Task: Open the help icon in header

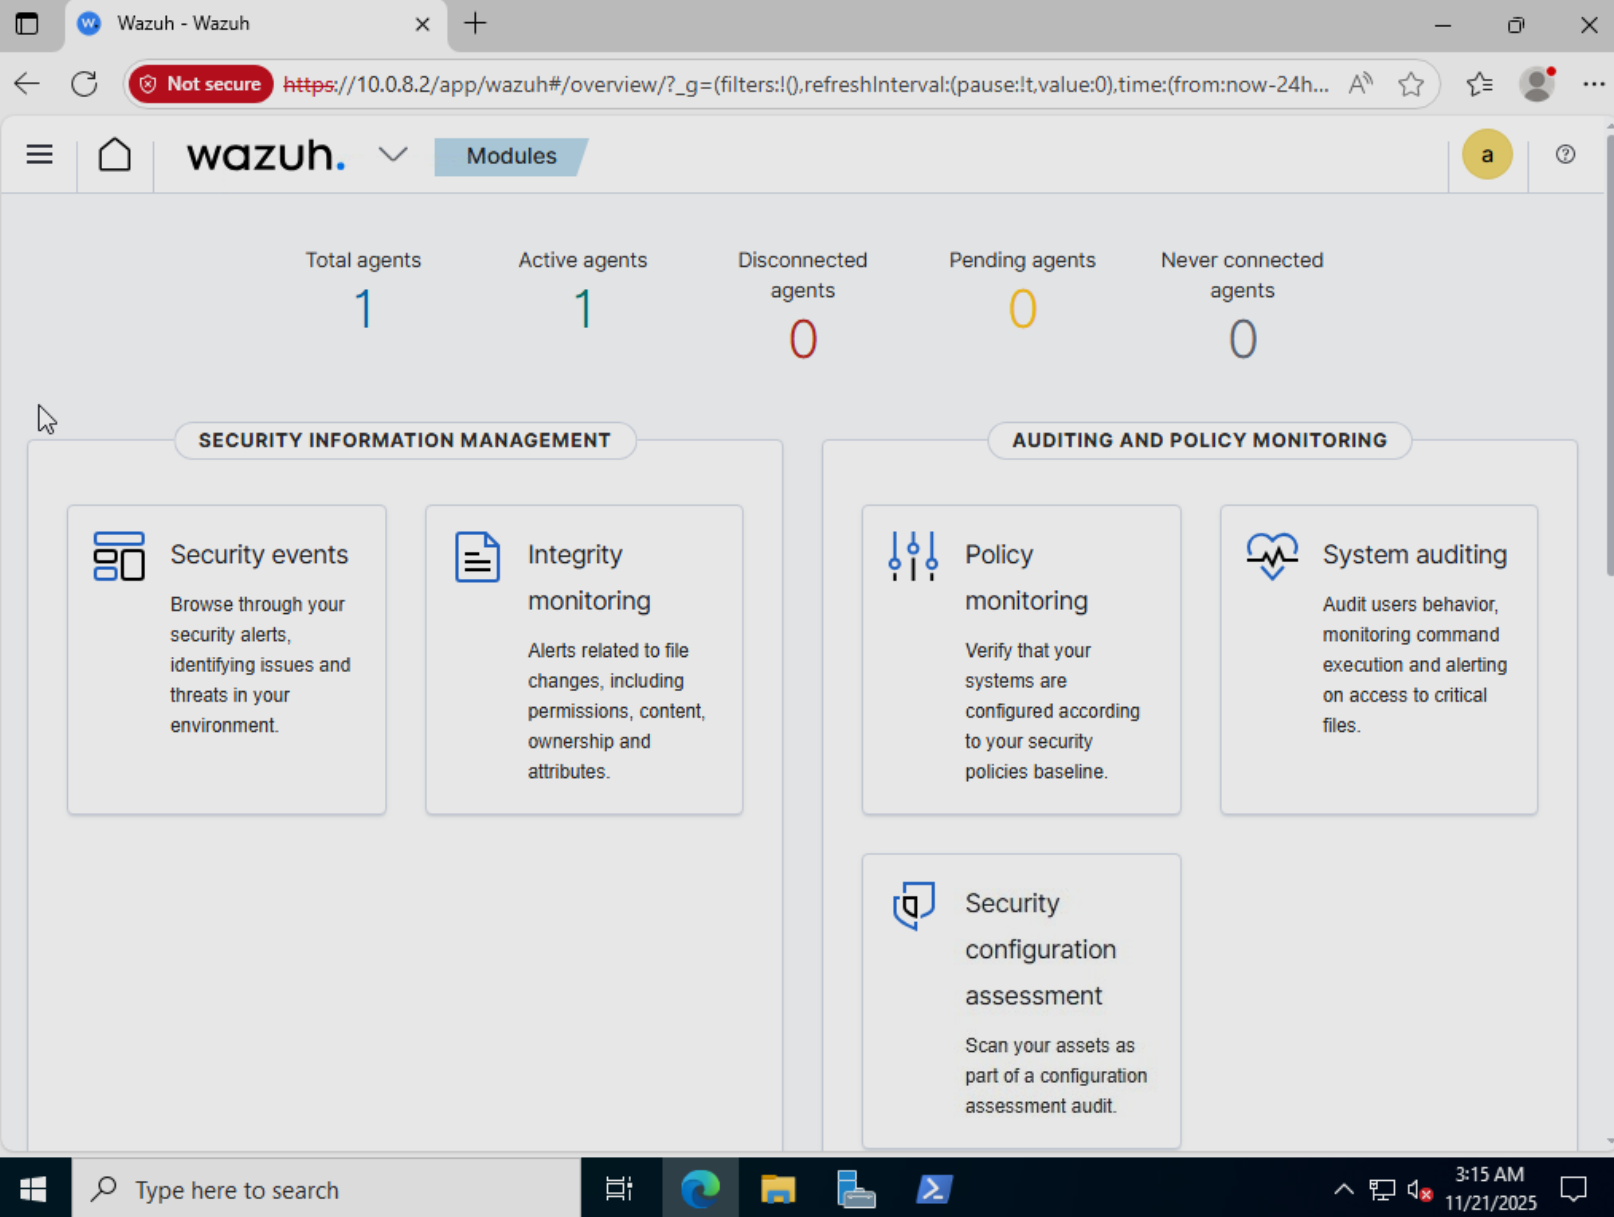Action: pos(1565,154)
